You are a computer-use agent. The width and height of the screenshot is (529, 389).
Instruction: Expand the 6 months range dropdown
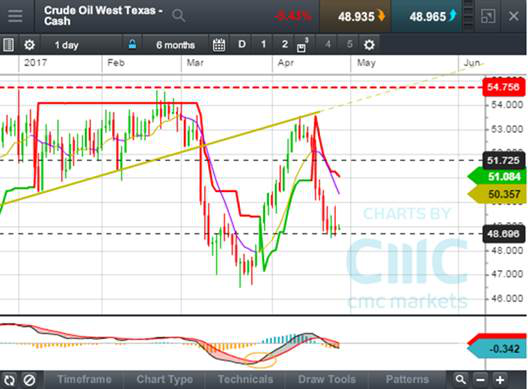coord(175,45)
